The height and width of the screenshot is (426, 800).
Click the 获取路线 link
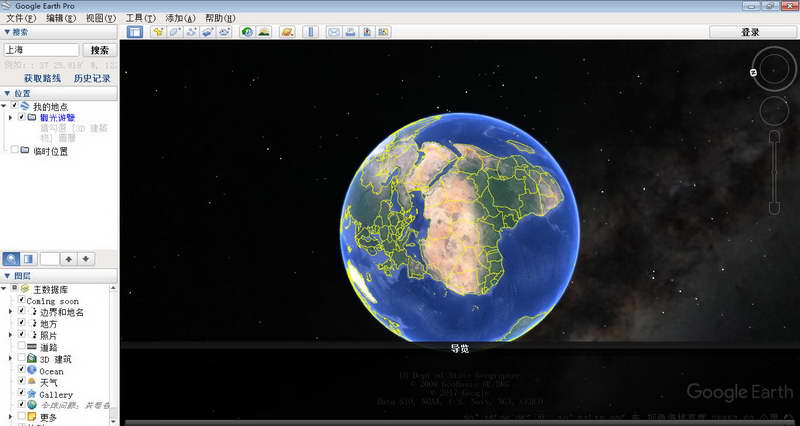(x=43, y=78)
